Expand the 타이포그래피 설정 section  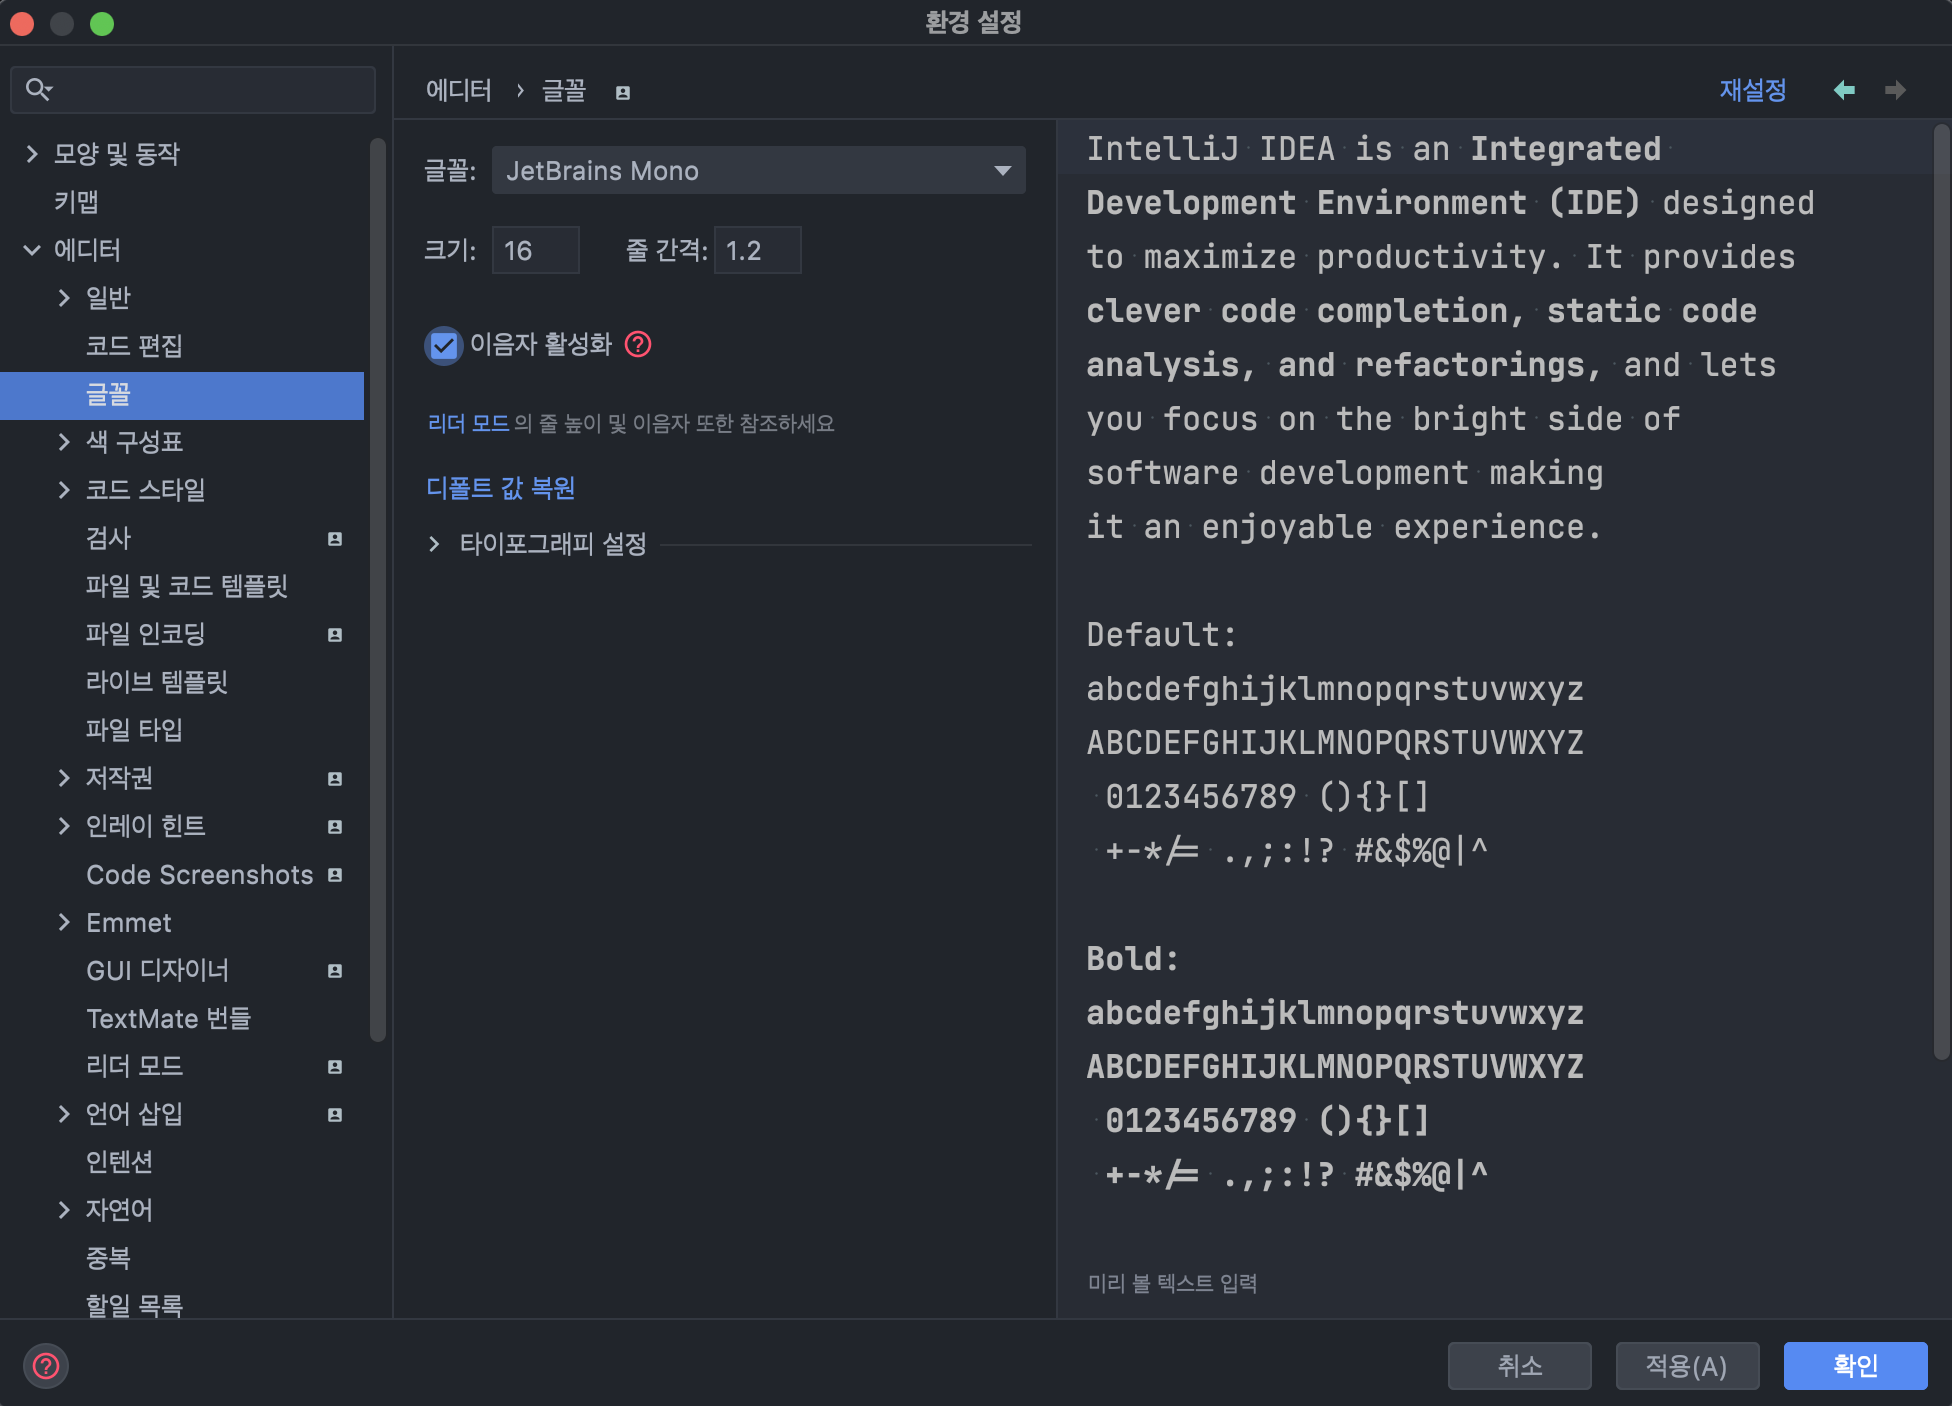click(x=434, y=544)
